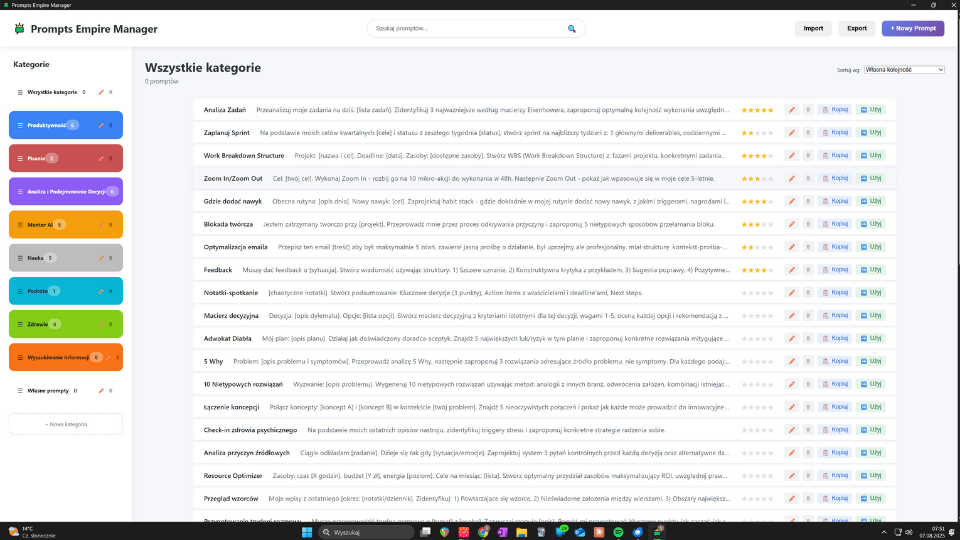Edit the Produktywność category via its pencil icon
This screenshot has width=960, height=540.
click(x=101, y=125)
